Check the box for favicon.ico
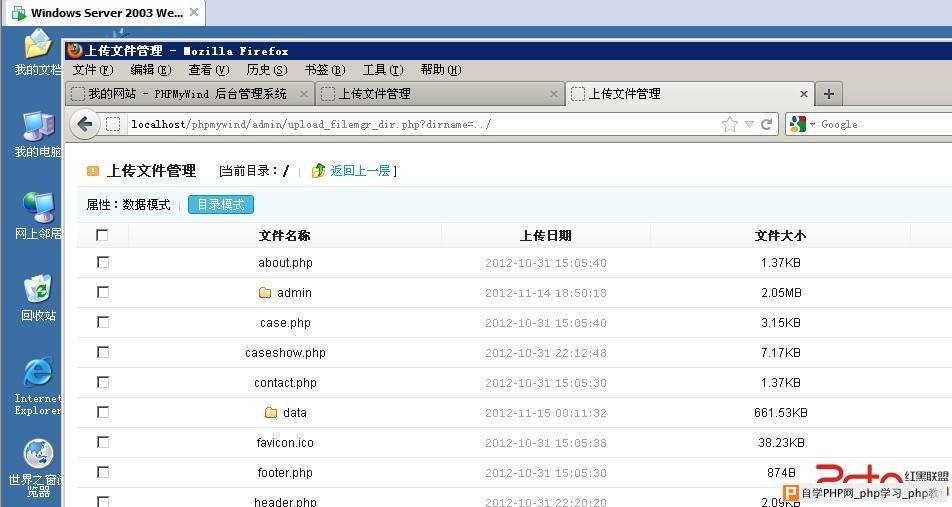The image size is (952, 507). coord(103,443)
